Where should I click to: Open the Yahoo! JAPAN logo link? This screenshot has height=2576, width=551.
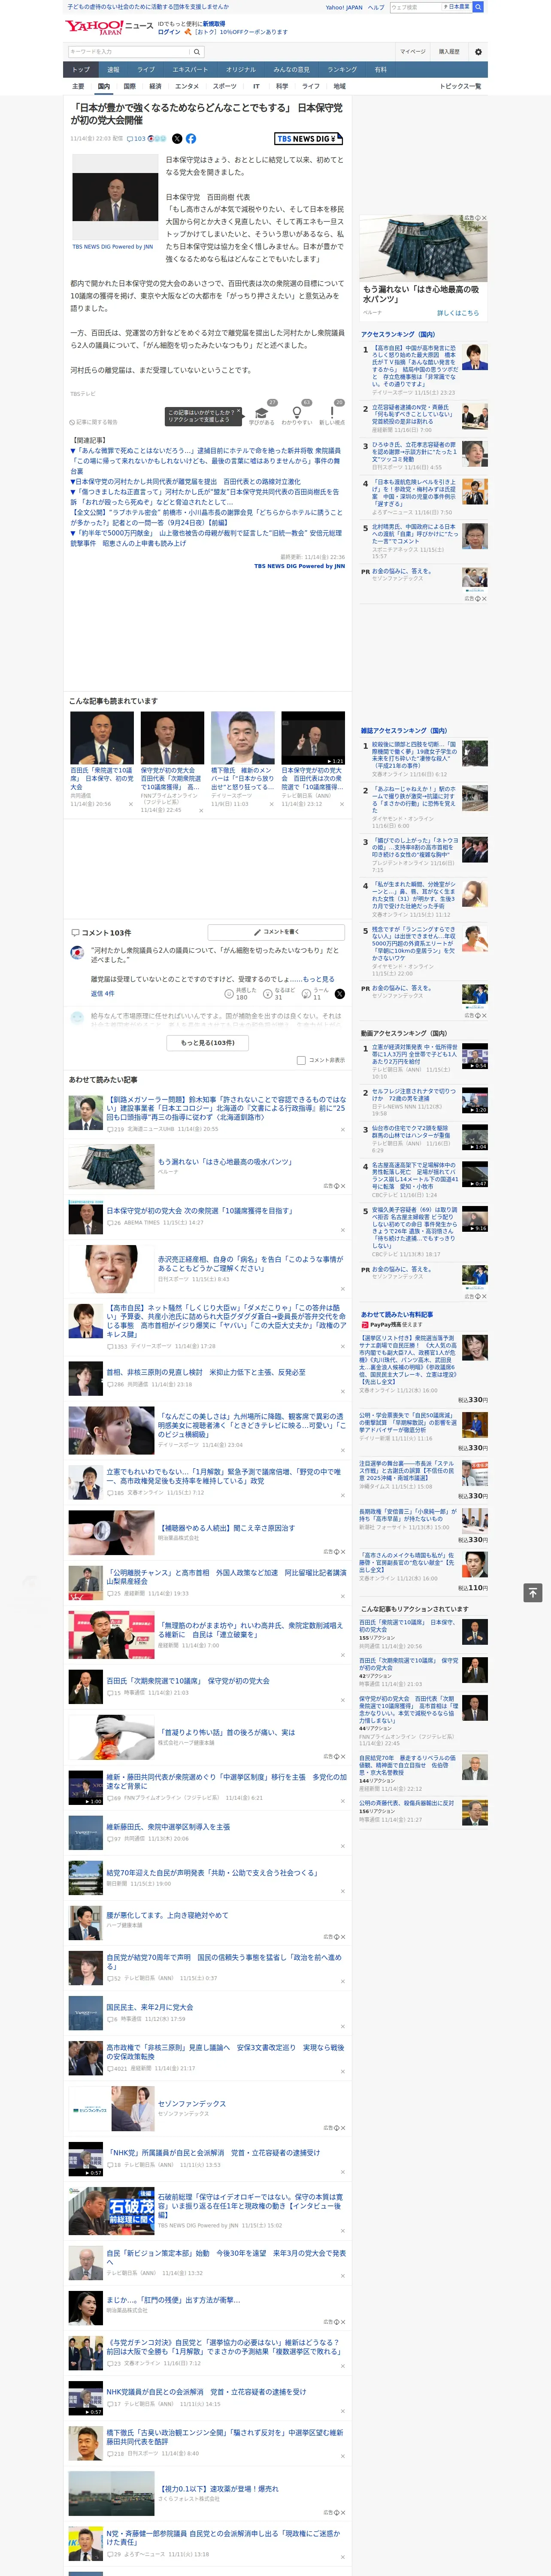coord(94,27)
